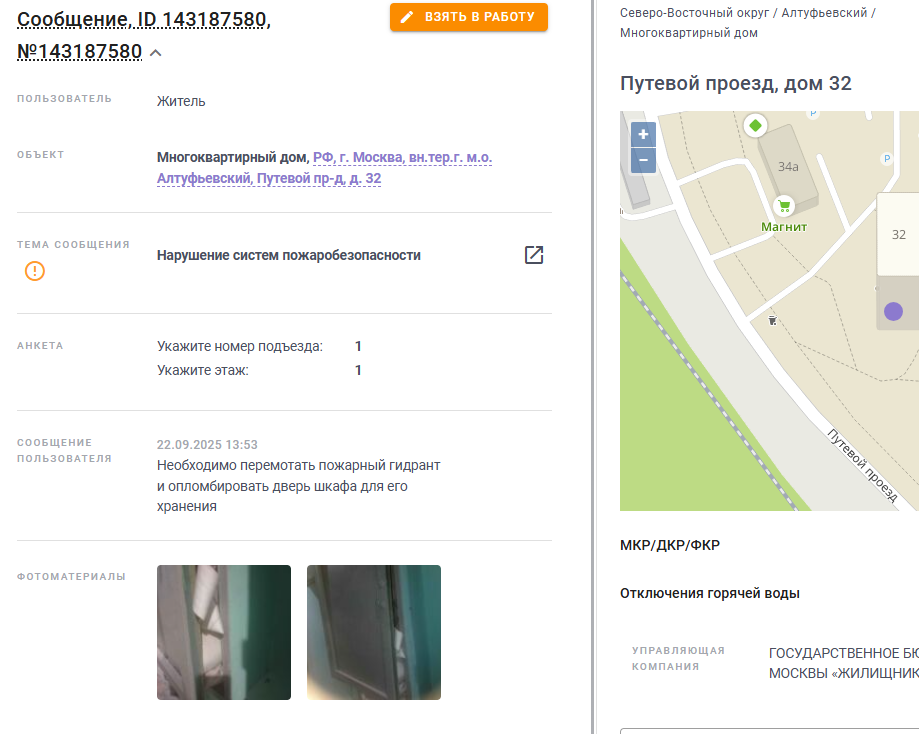The width and height of the screenshot is (919, 734).
Task: Zoom in on the map
Action: 643,134
